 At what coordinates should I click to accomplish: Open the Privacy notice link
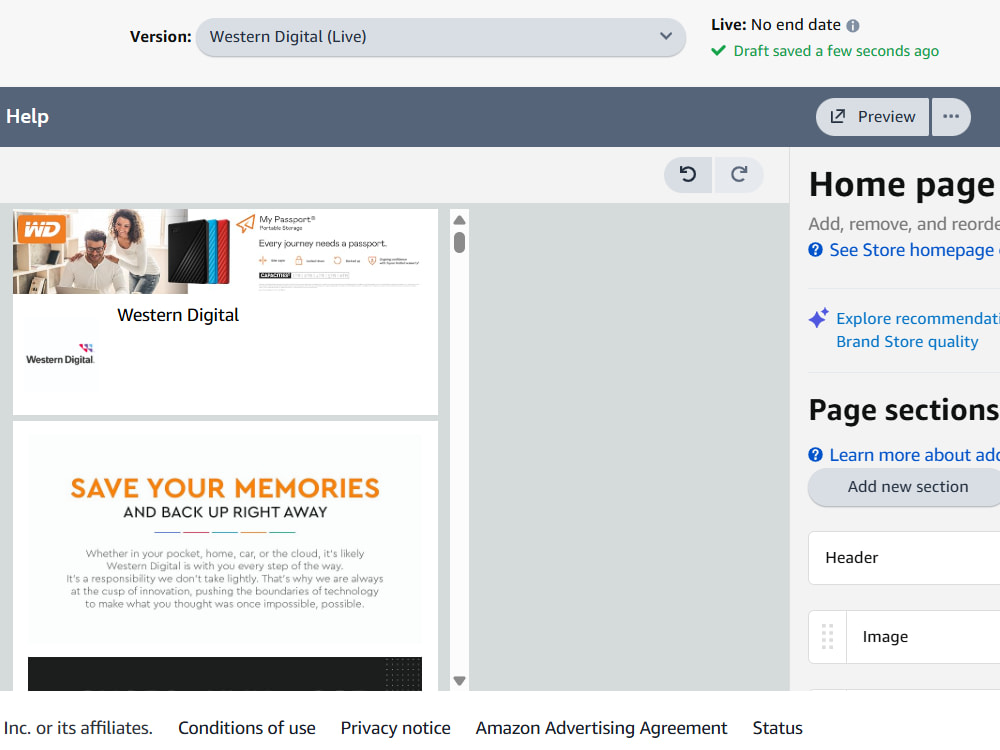[x=395, y=728]
